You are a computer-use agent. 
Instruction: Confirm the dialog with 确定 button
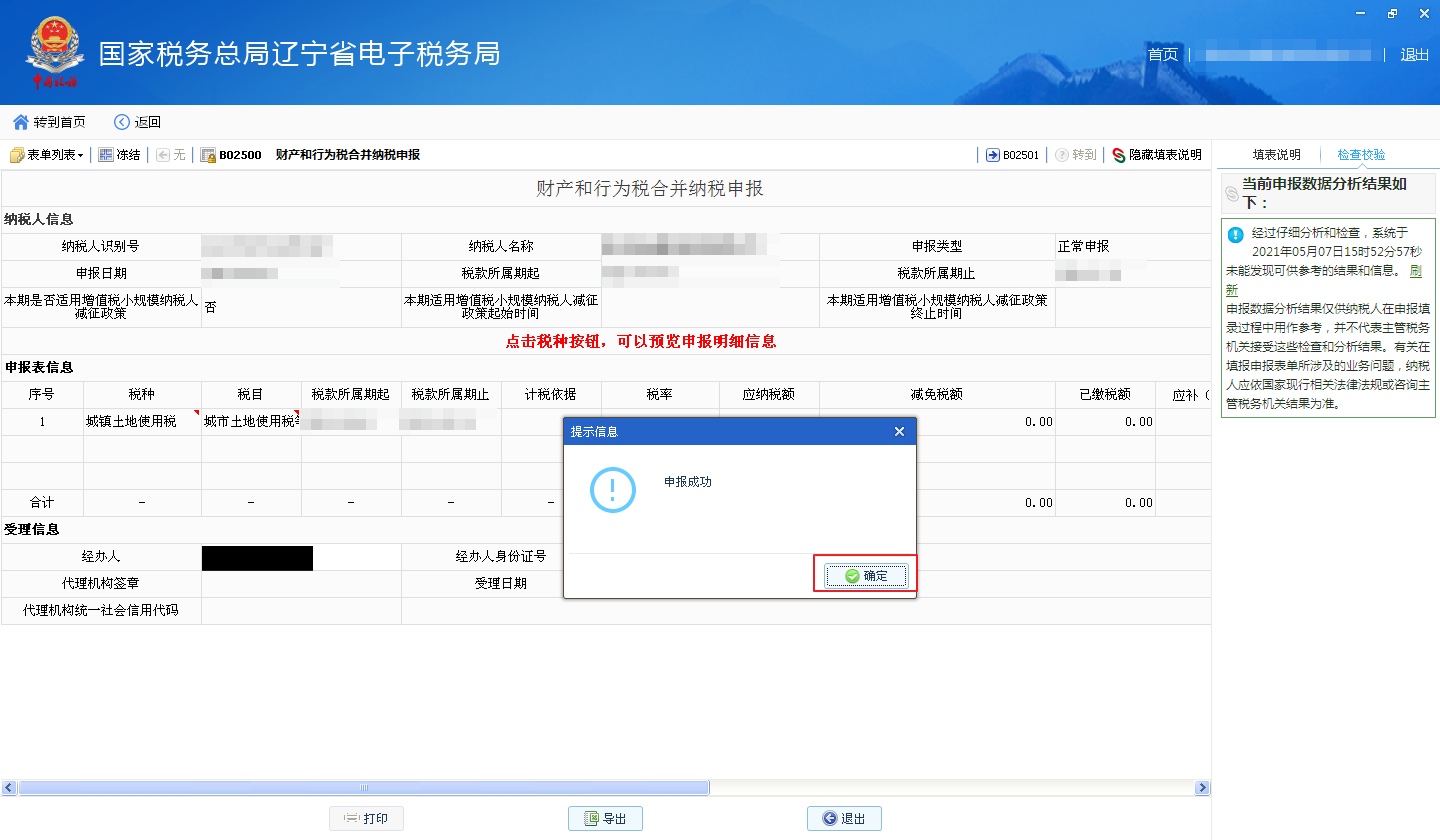(x=866, y=576)
